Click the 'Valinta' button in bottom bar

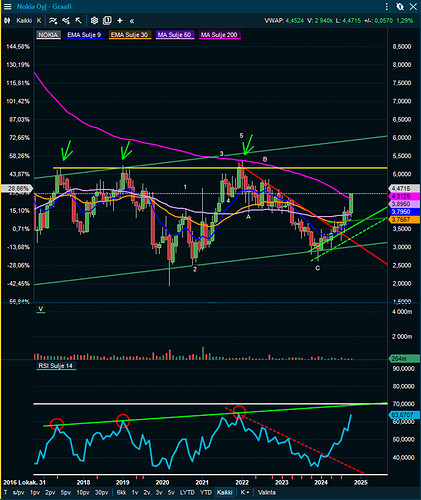point(267,492)
